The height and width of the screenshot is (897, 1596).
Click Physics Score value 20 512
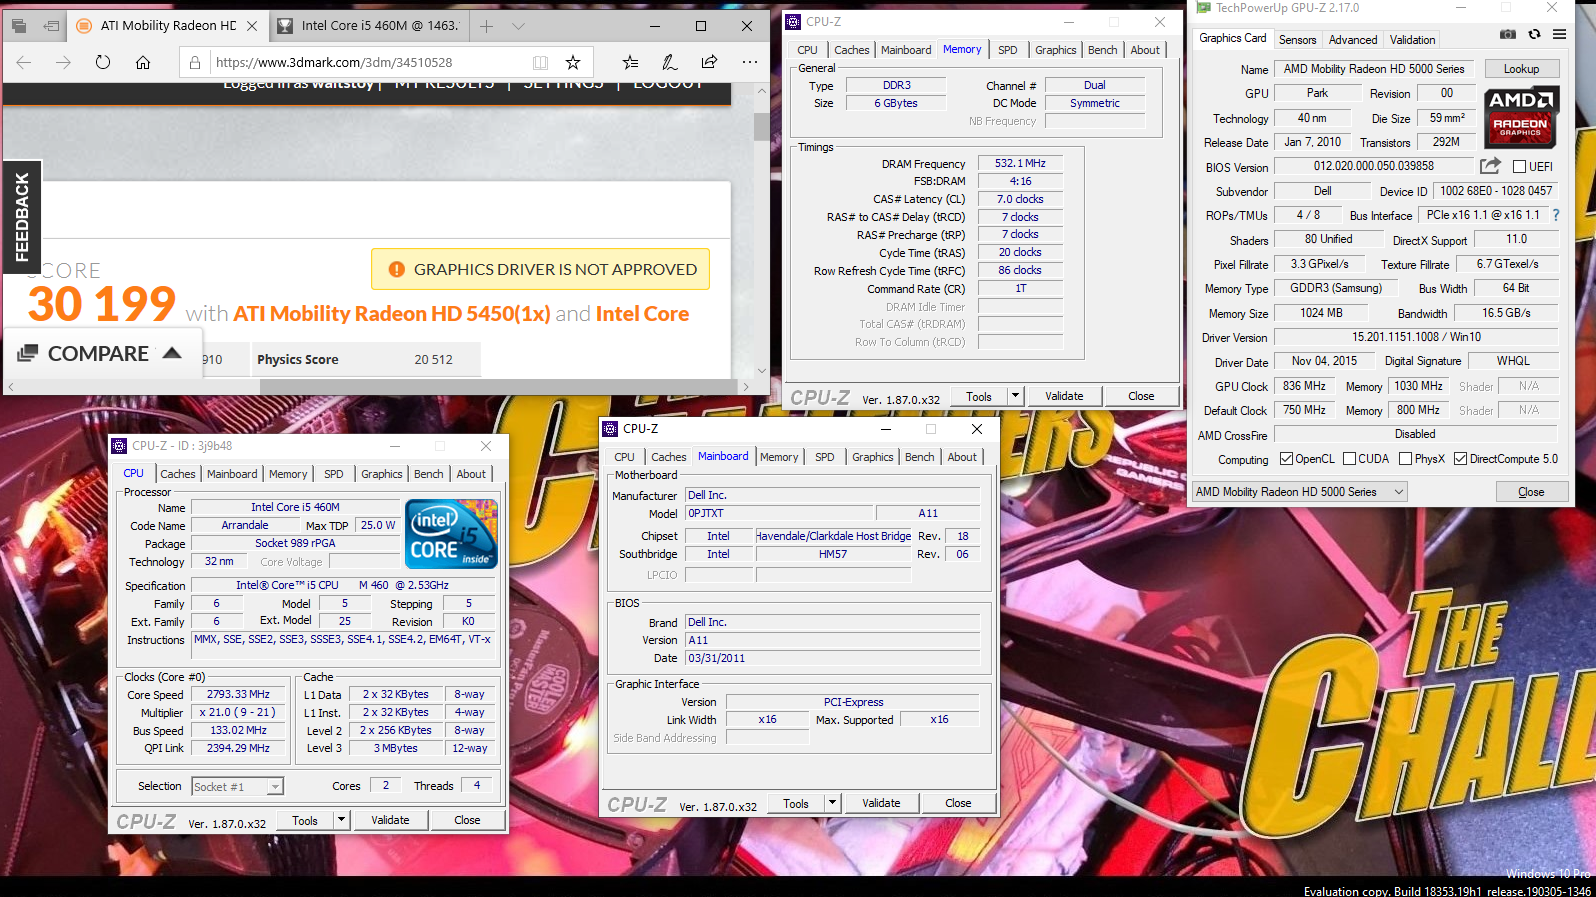pos(433,360)
